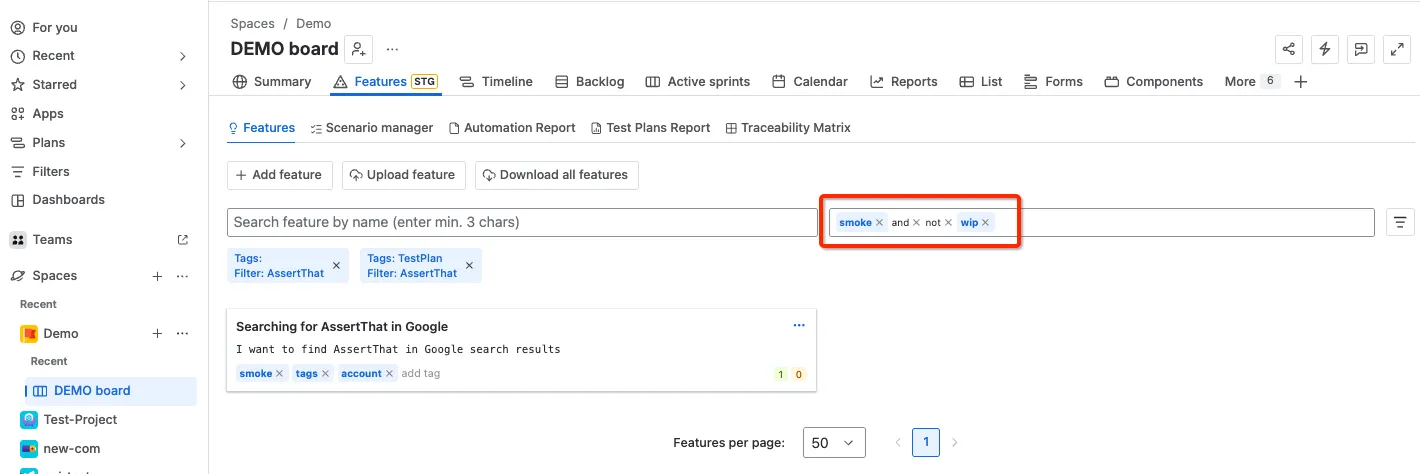Click the lightning bolt automation icon
The width and height of the screenshot is (1420, 474).
[1325, 49]
